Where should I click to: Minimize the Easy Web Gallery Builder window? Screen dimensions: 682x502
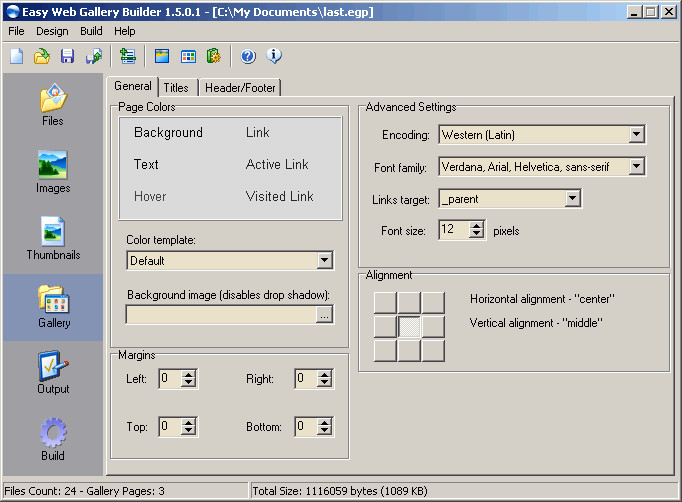coord(635,12)
